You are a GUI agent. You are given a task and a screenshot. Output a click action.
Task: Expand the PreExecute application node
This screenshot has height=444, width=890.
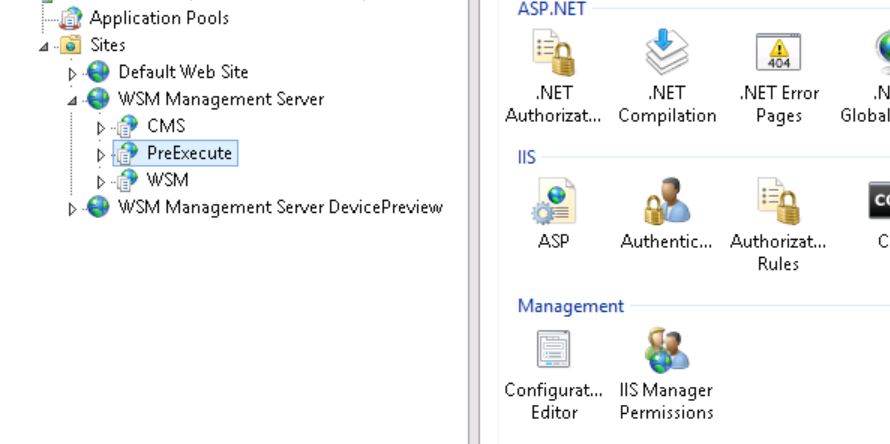pos(100,154)
